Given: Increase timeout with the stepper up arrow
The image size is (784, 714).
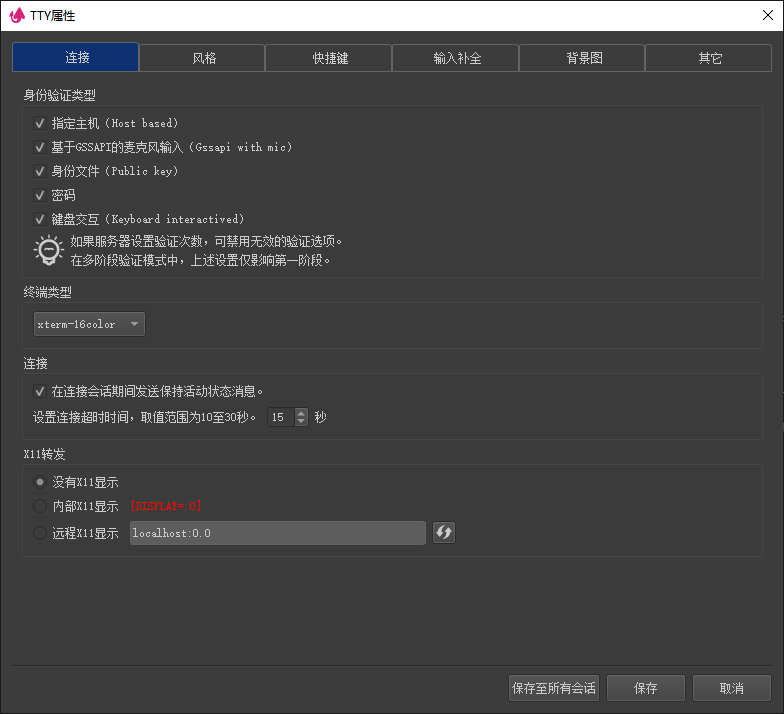Looking at the screenshot, I should pyautogui.click(x=301, y=412).
